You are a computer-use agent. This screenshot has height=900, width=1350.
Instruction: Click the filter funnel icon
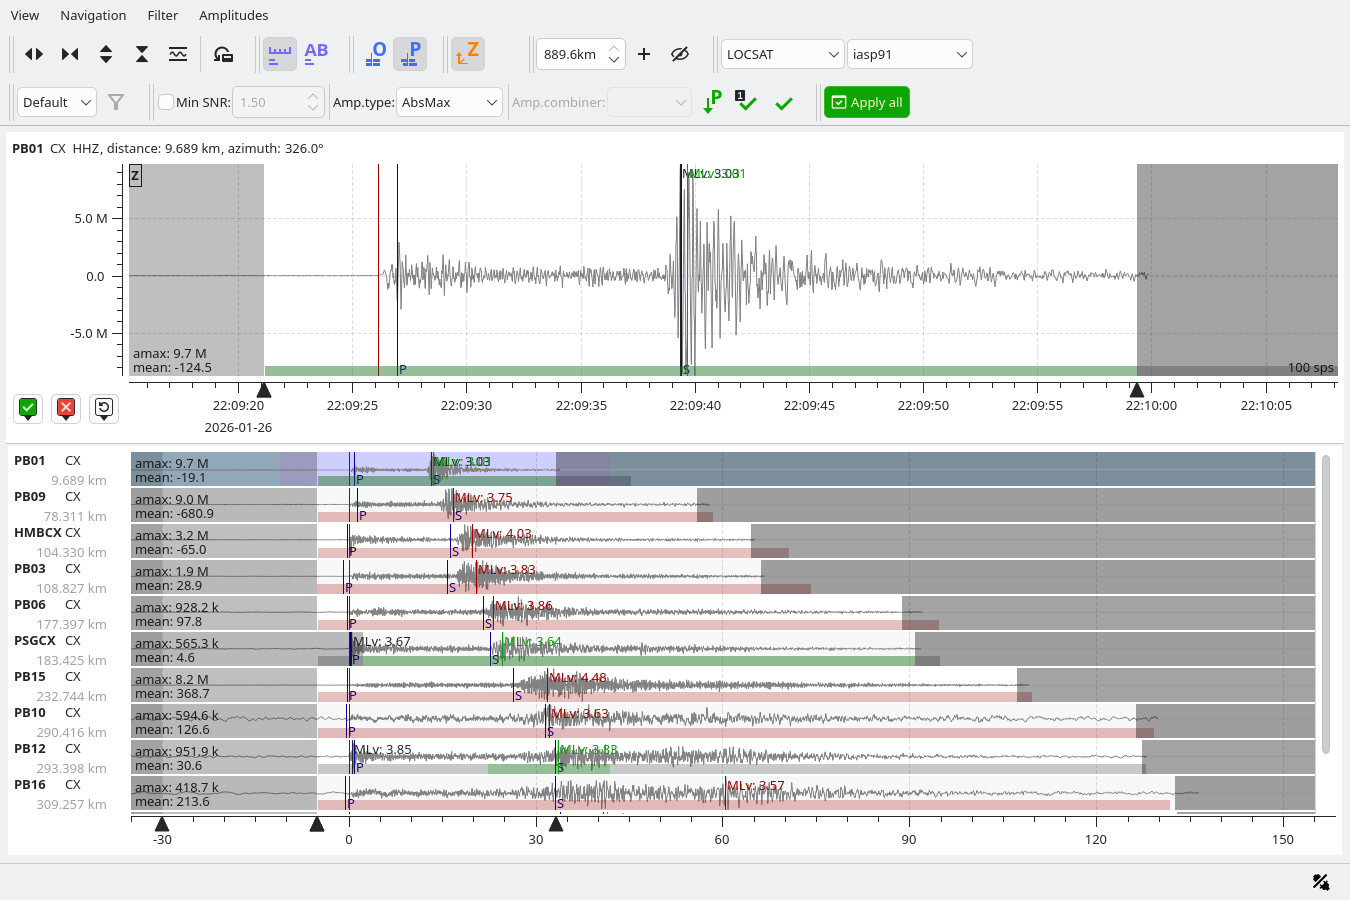coord(117,101)
